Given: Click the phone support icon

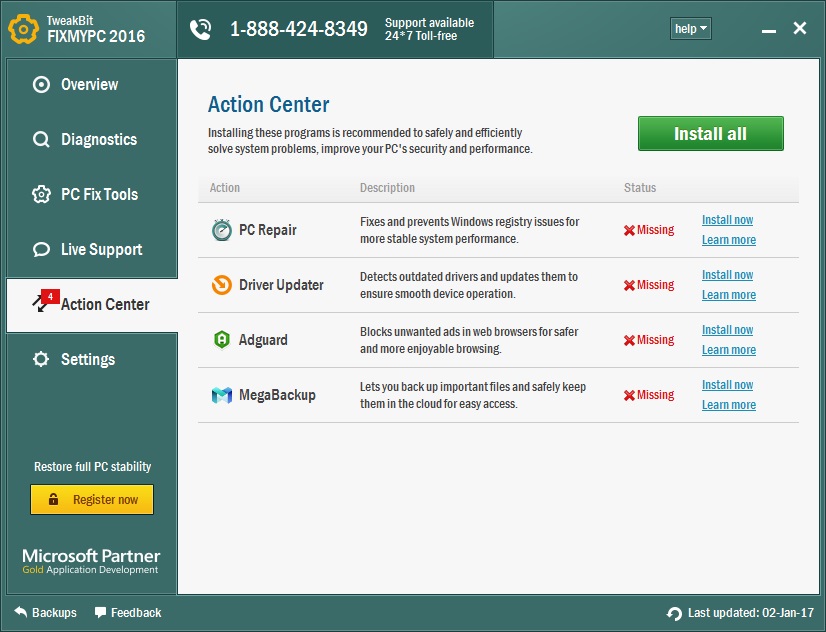Looking at the screenshot, I should tap(201, 29).
